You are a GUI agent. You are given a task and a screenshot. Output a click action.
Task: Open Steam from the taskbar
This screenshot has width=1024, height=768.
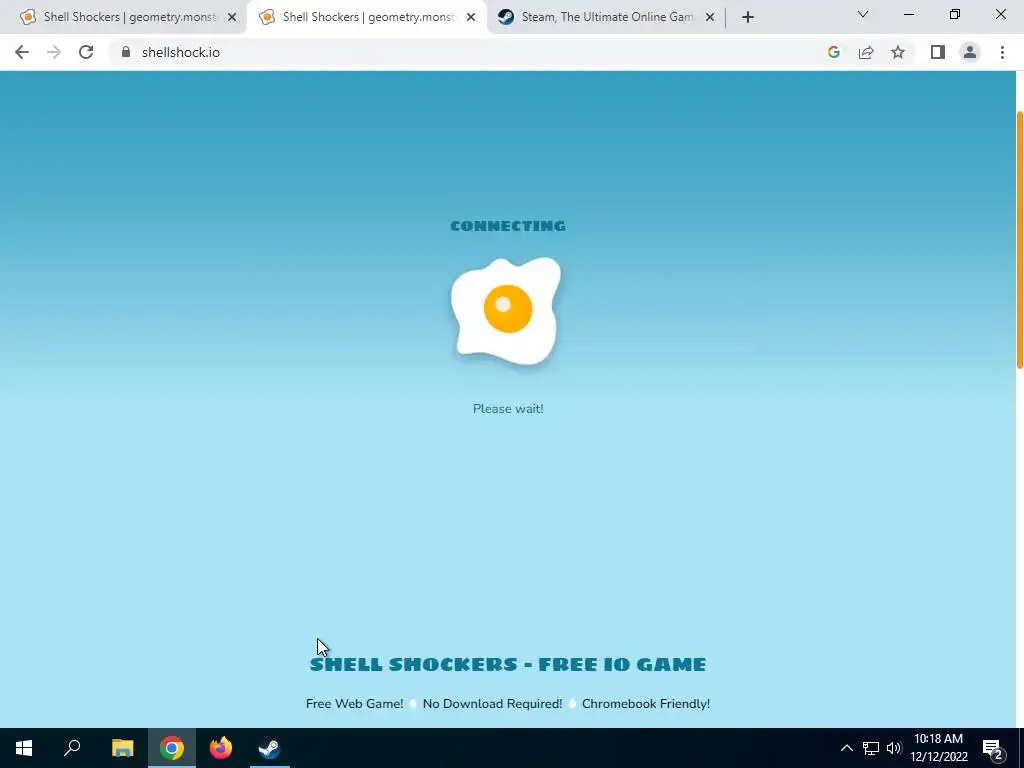(x=270, y=748)
